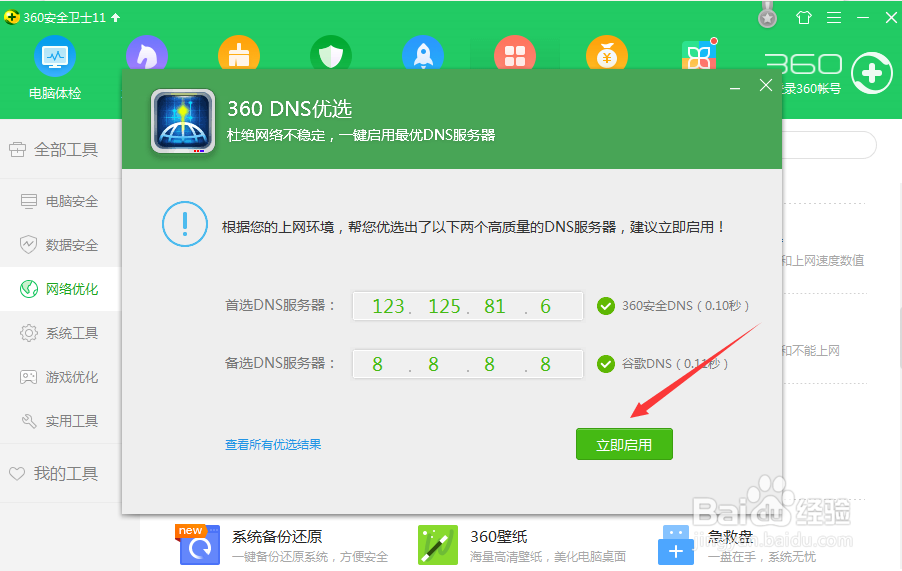Open the orange broom cleanup icon
The width and height of the screenshot is (902, 571).
point(239,53)
